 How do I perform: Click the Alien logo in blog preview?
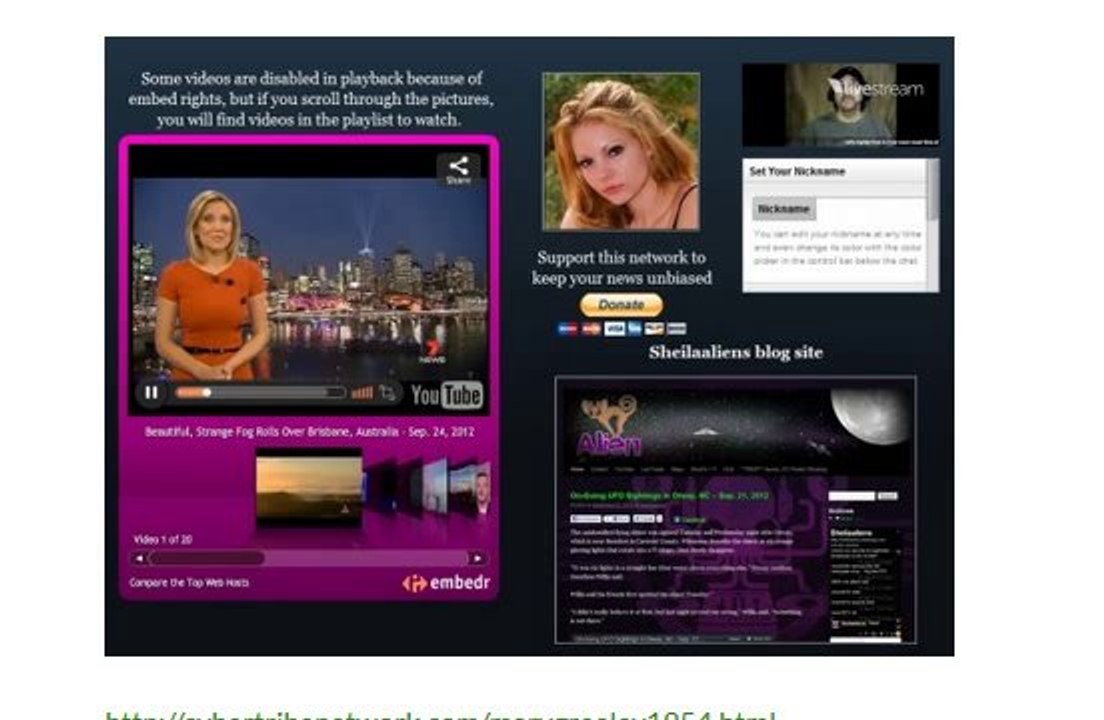(609, 427)
